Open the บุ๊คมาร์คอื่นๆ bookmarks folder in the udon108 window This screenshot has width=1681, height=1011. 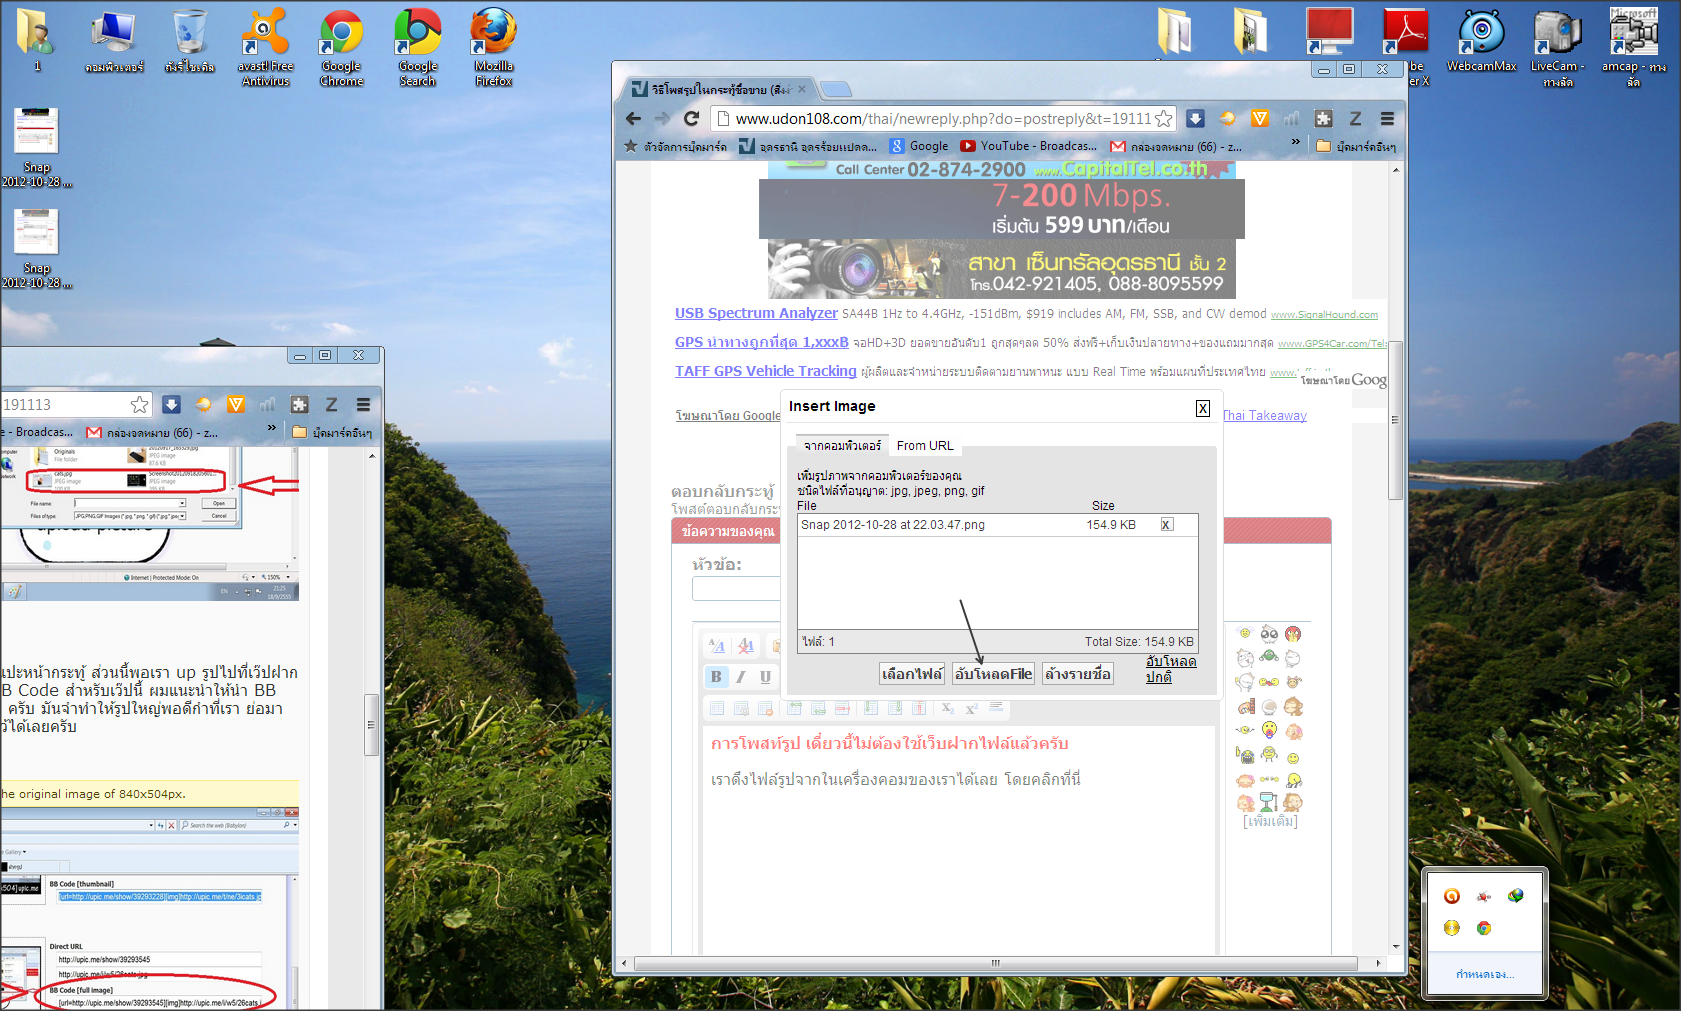[1356, 147]
